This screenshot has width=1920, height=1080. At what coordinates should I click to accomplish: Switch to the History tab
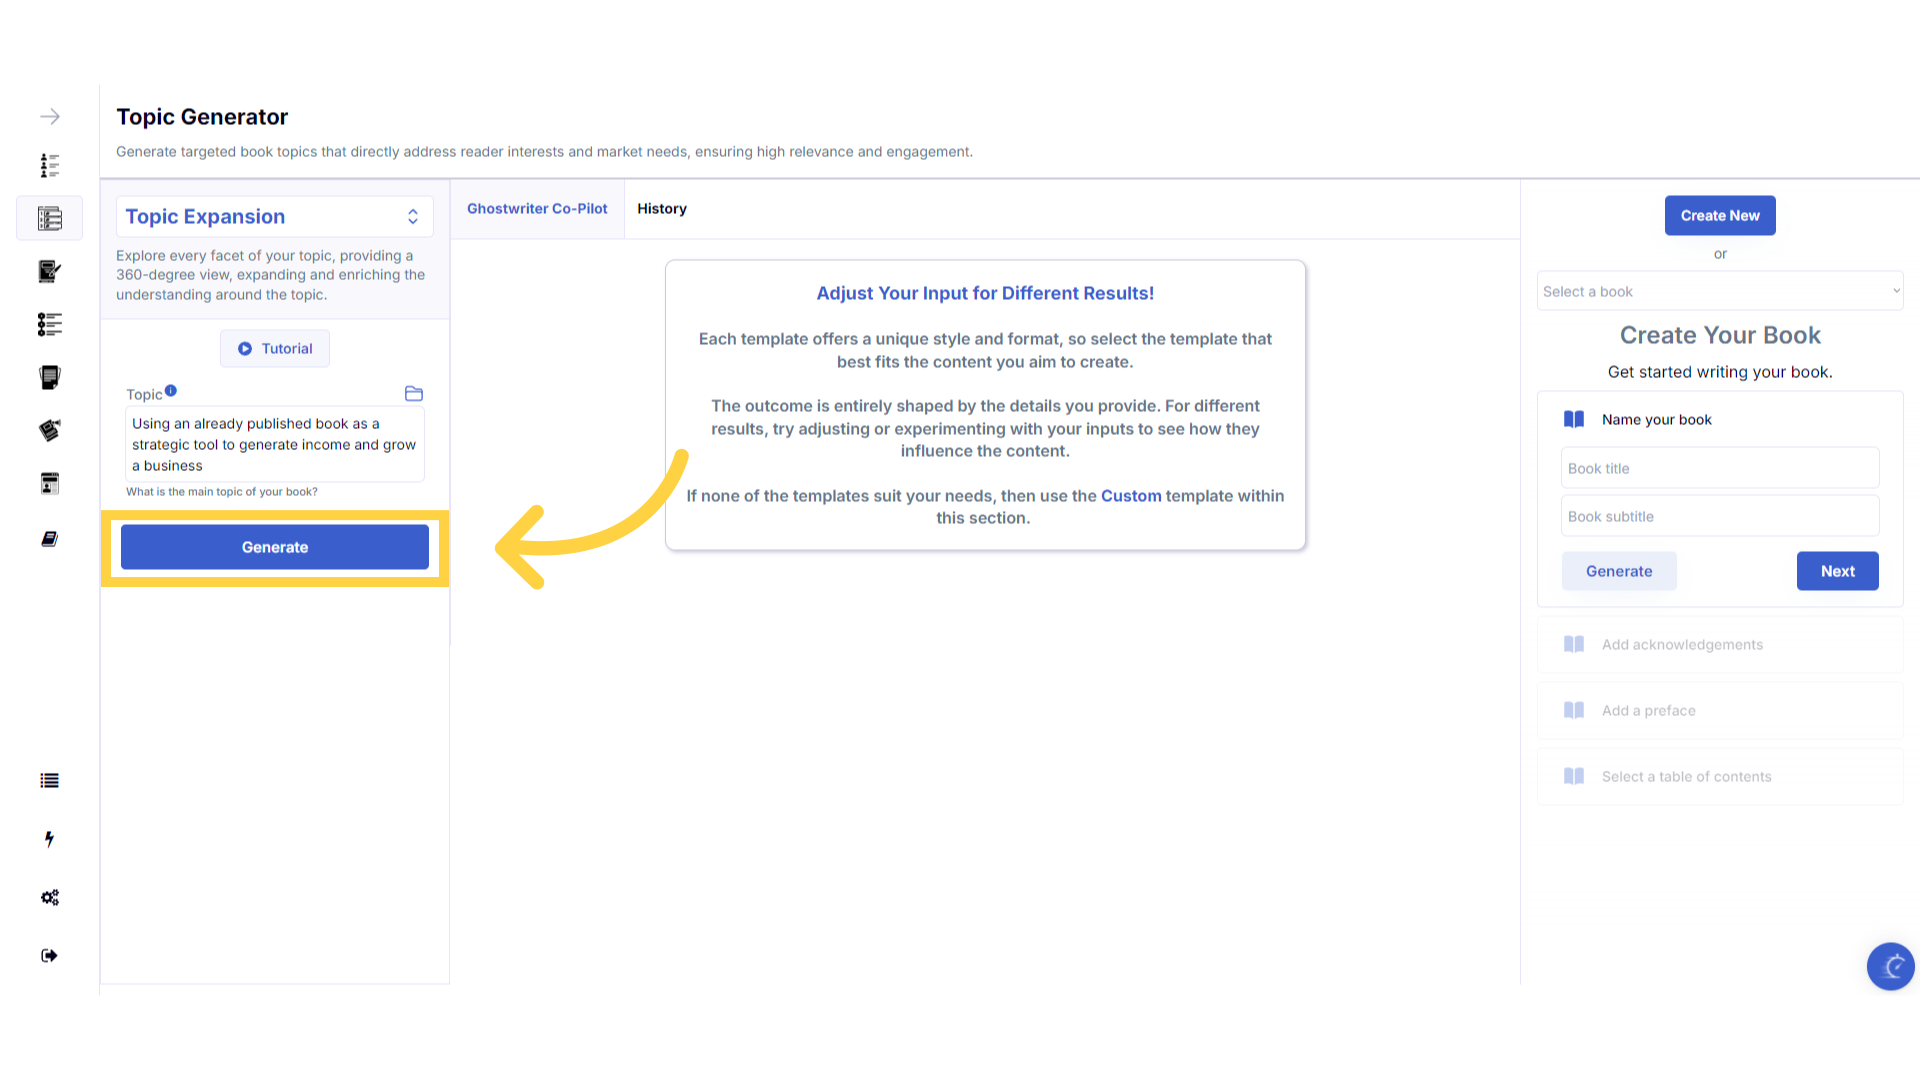[x=661, y=209]
